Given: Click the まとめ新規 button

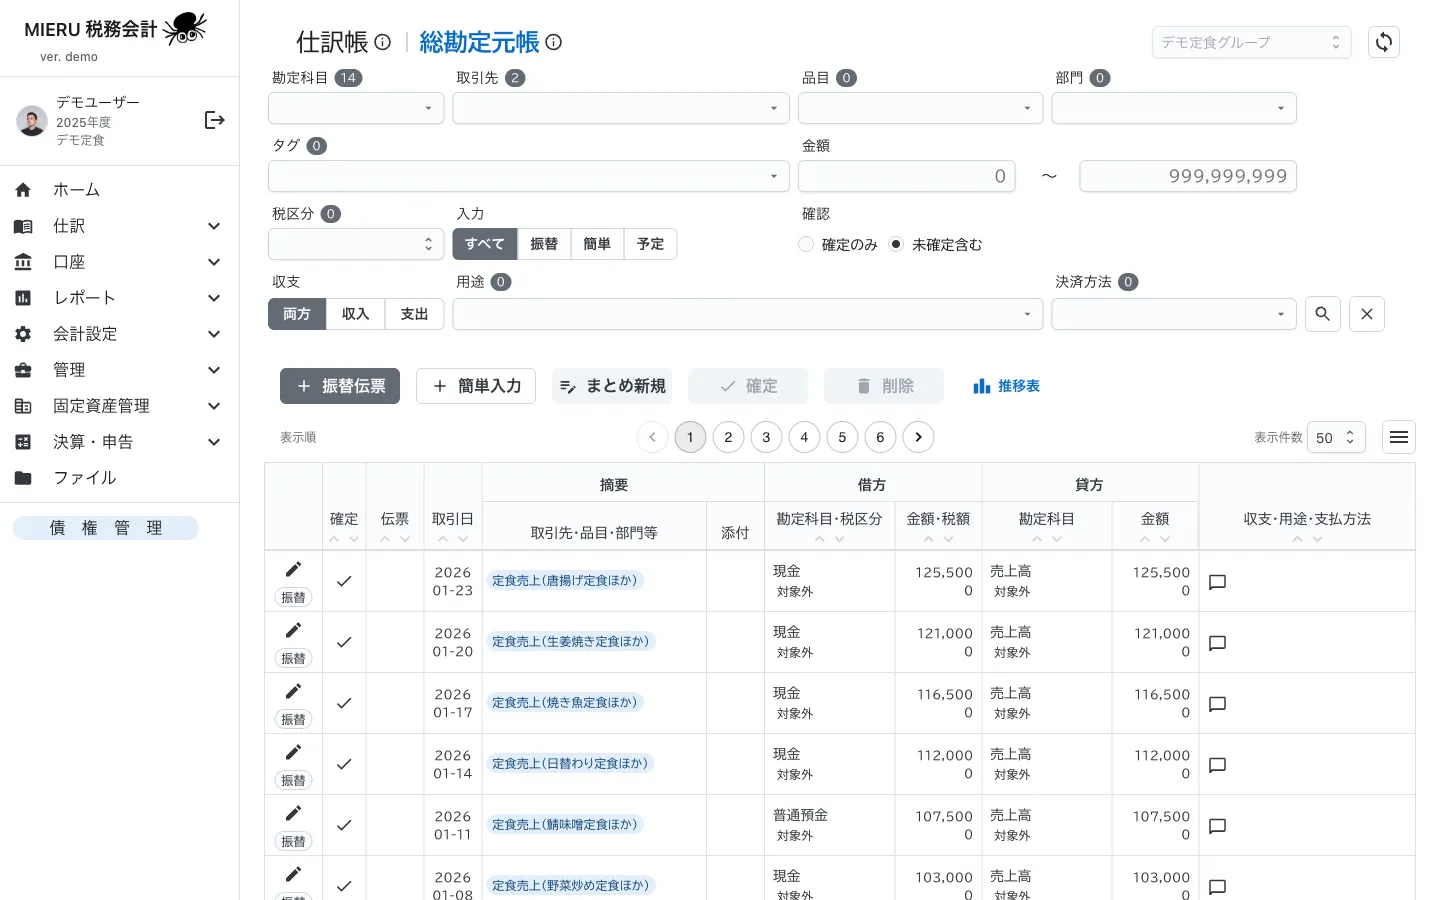Looking at the screenshot, I should tap(612, 386).
